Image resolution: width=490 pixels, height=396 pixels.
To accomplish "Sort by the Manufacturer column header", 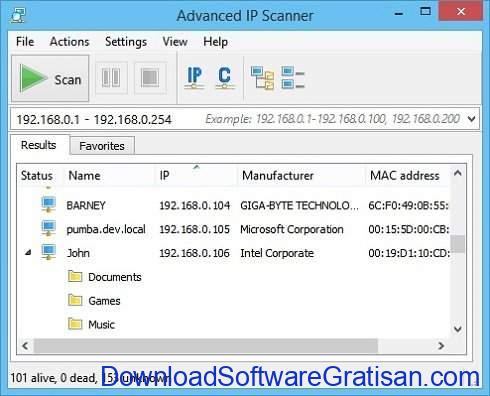I will [x=302, y=176].
